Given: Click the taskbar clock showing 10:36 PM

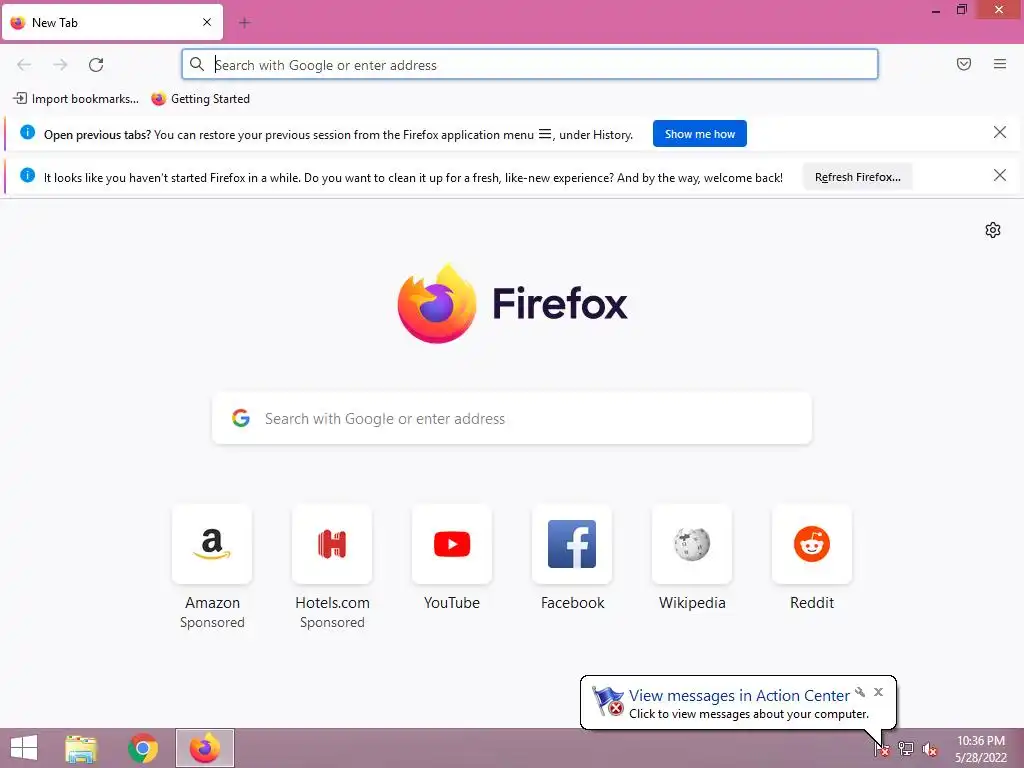Looking at the screenshot, I should tap(981, 749).
